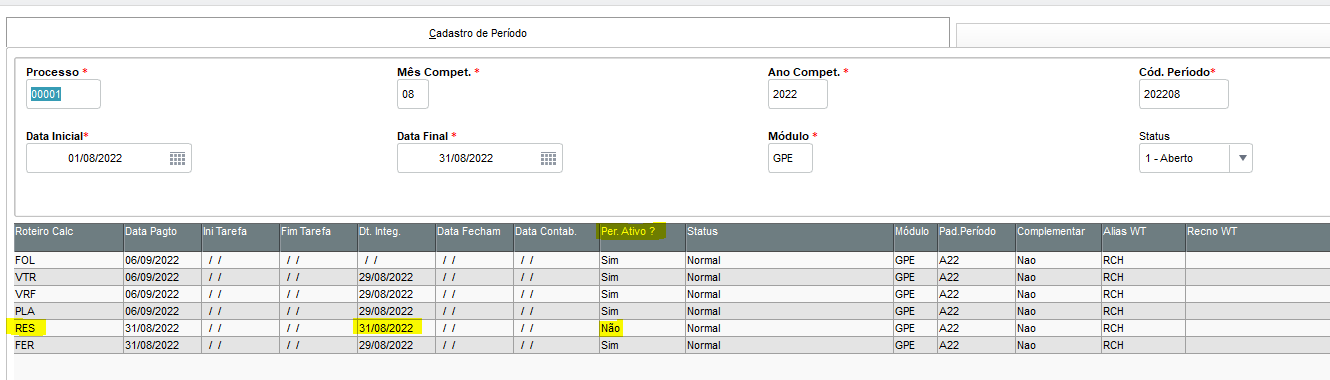Viewport: 1330px width, 380px height.
Task: Select the Cadastro de Período tab
Action: [477, 33]
